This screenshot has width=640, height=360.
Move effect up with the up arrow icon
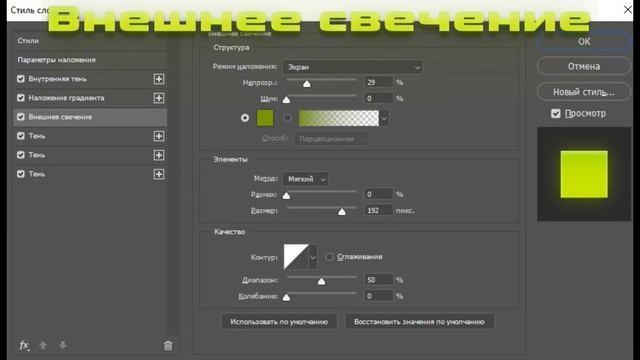pyautogui.click(x=43, y=345)
